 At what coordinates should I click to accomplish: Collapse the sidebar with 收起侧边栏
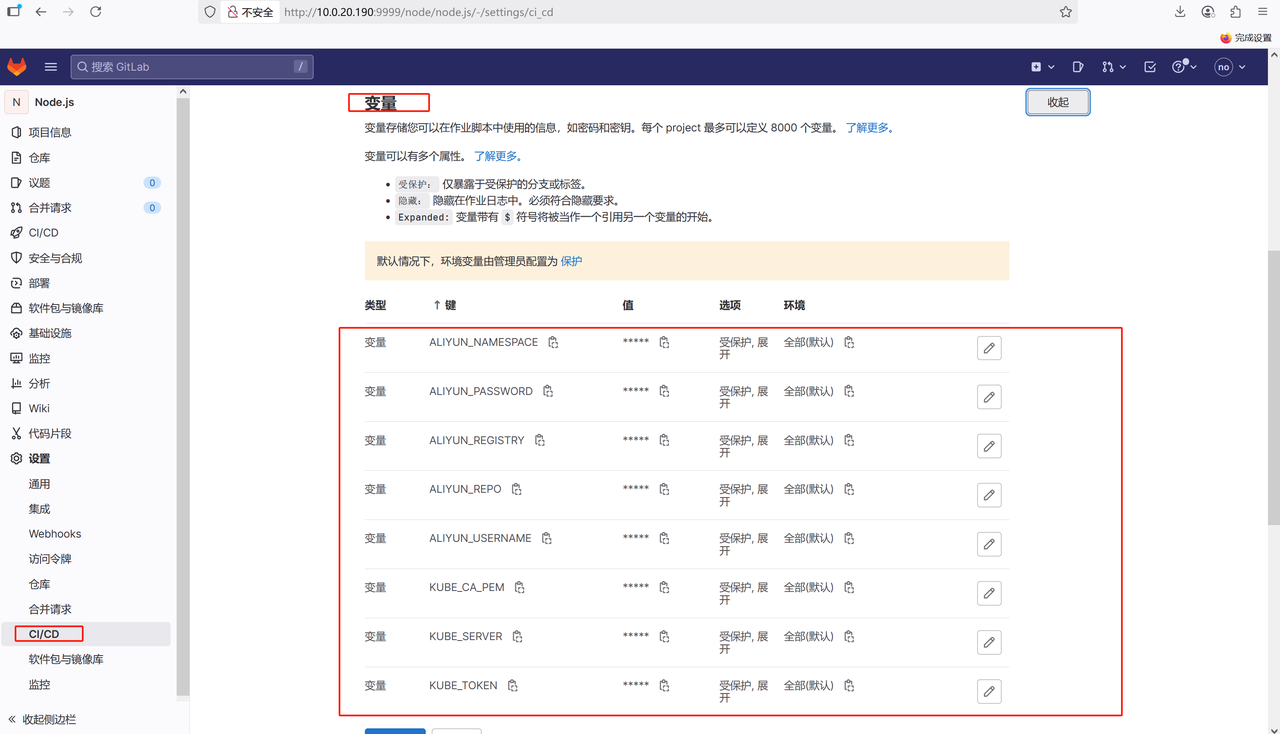tap(42, 719)
